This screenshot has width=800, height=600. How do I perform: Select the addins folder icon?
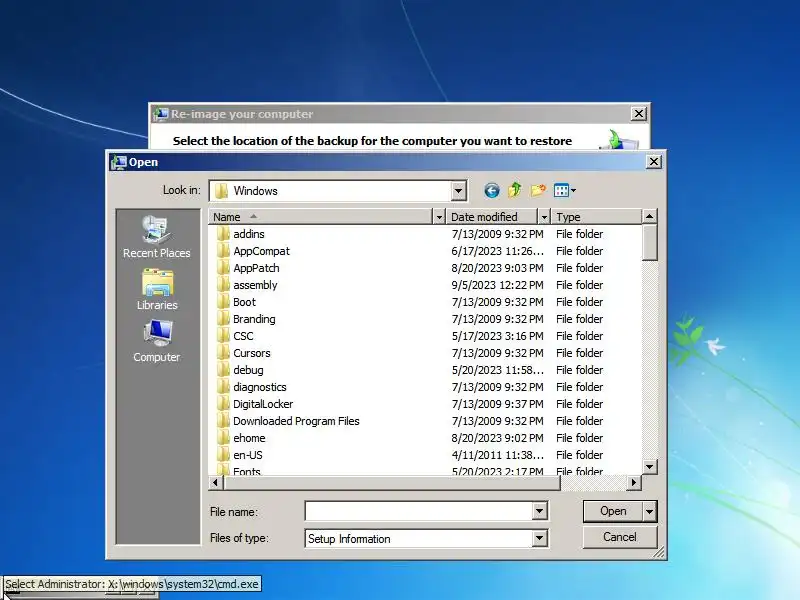(223, 234)
